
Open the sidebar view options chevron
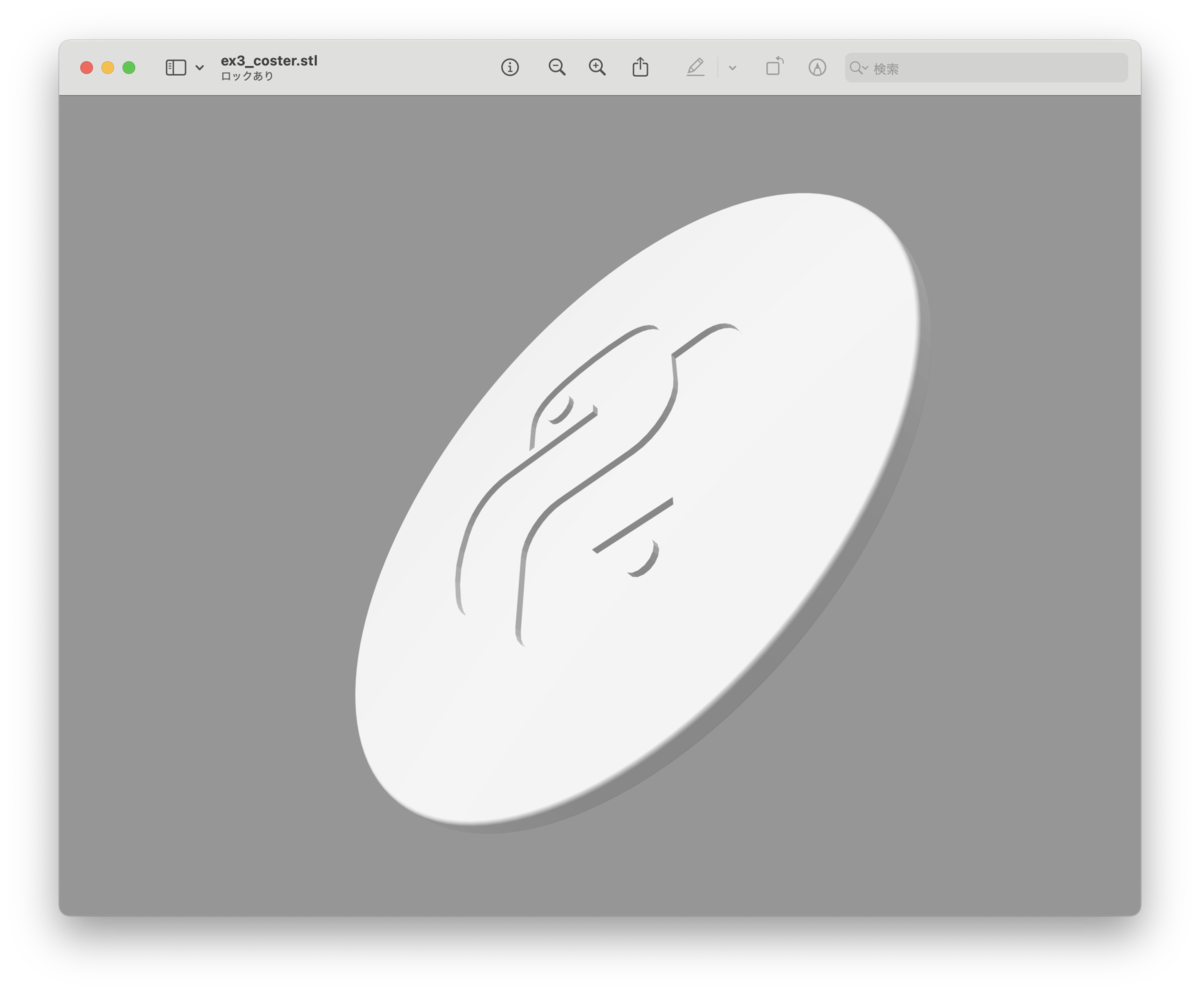200,68
